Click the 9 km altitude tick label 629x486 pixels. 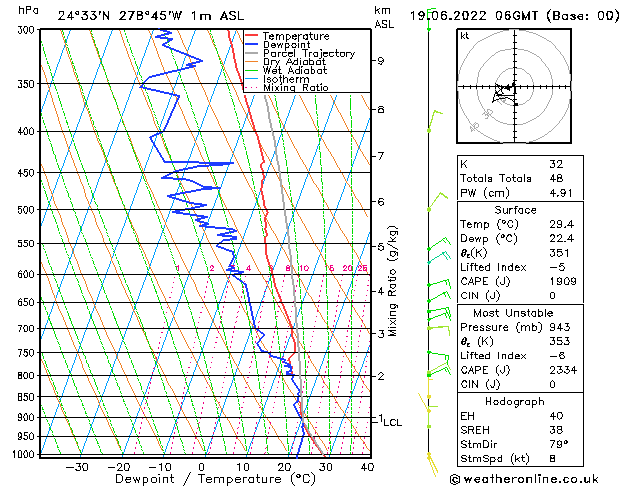[380, 61]
